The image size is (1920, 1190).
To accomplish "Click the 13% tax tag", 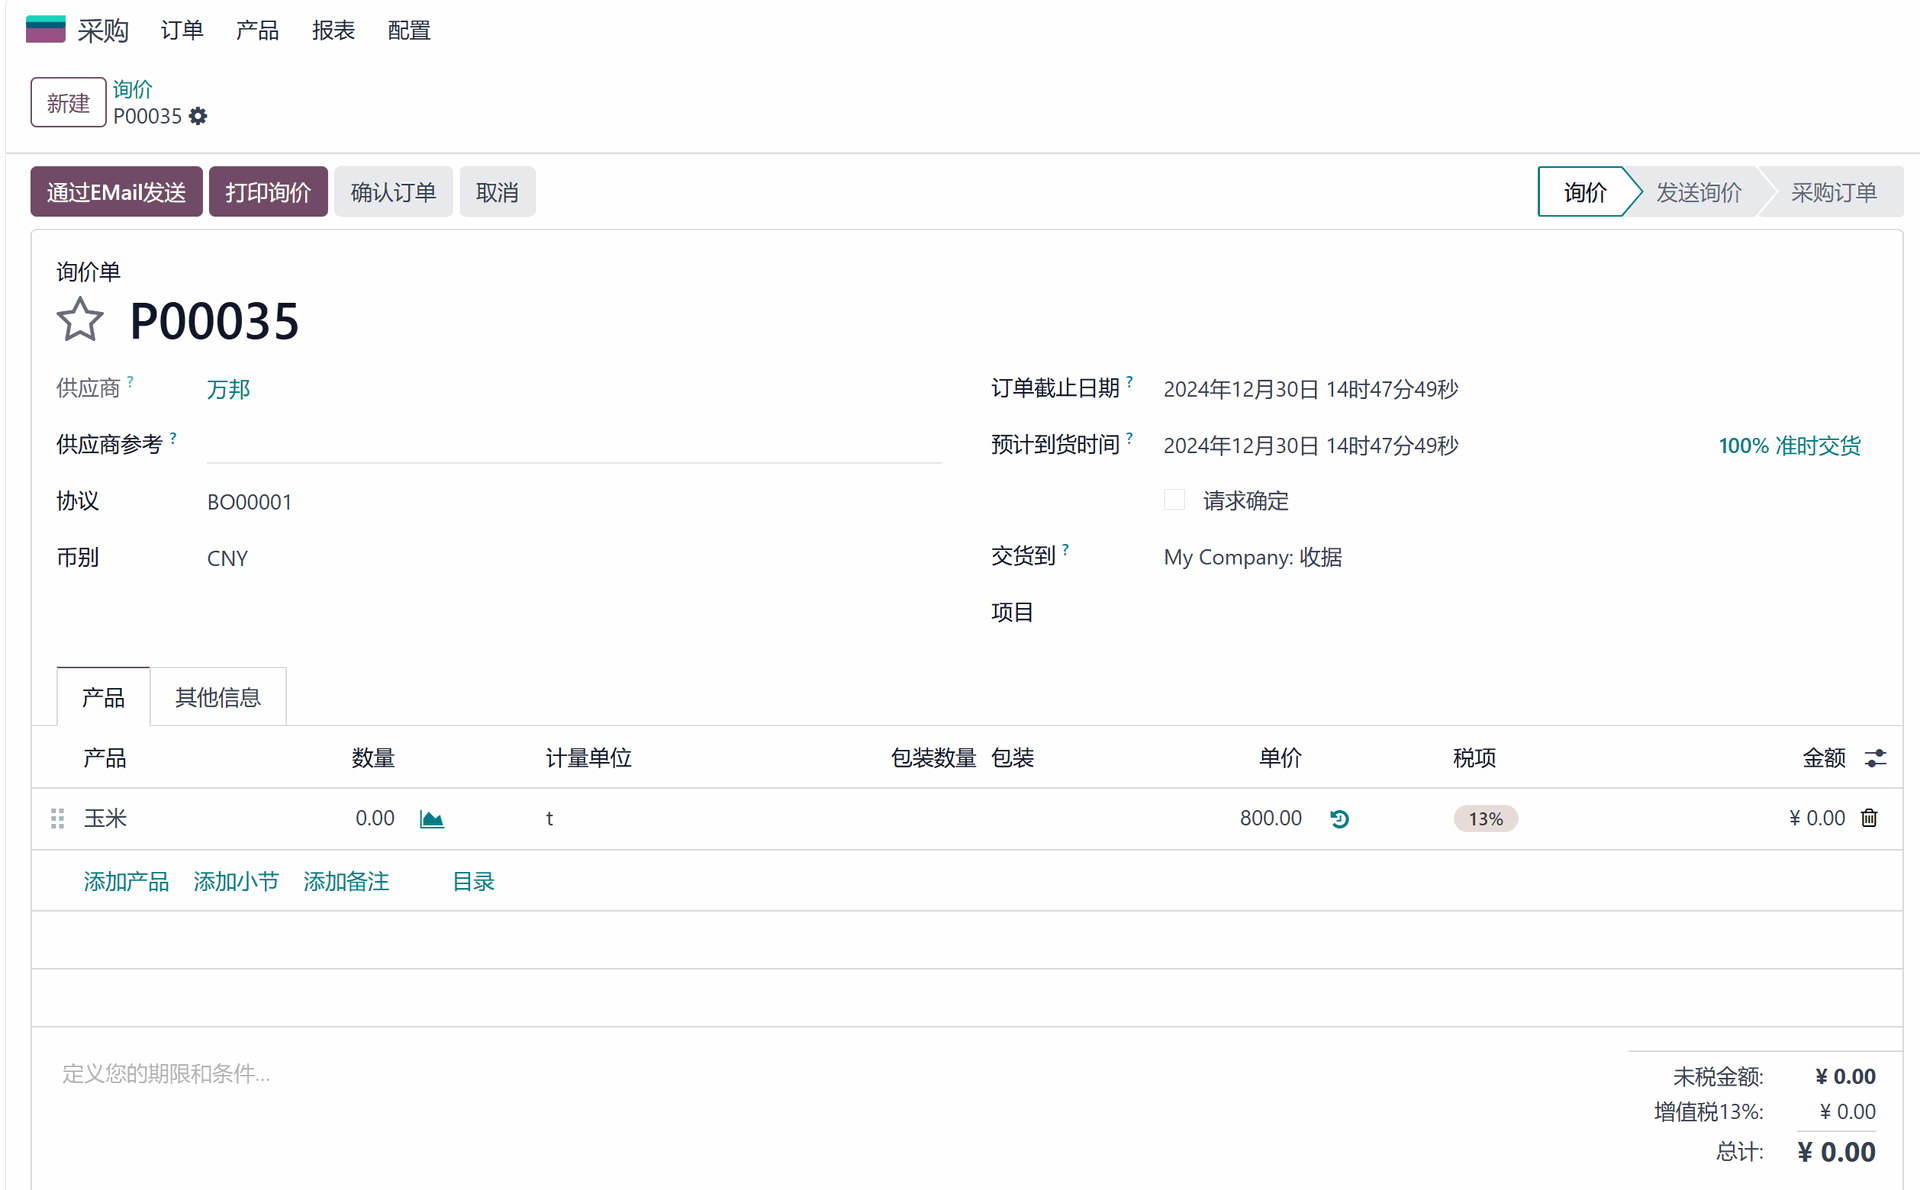I will pyautogui.click(x=1485, y=819).
